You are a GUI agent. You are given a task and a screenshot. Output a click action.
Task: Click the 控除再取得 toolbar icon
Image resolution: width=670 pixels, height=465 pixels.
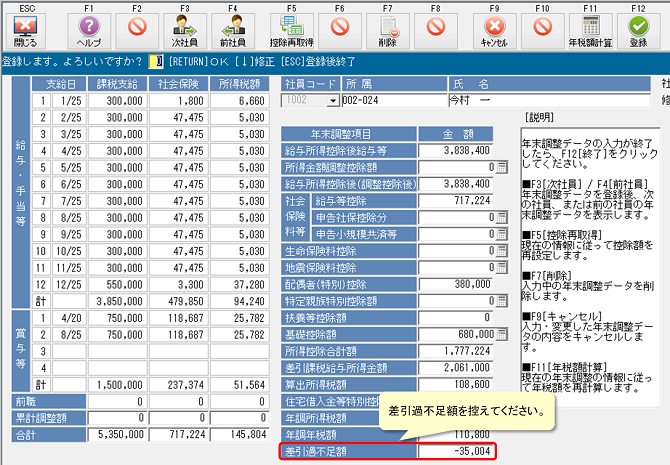292,30
